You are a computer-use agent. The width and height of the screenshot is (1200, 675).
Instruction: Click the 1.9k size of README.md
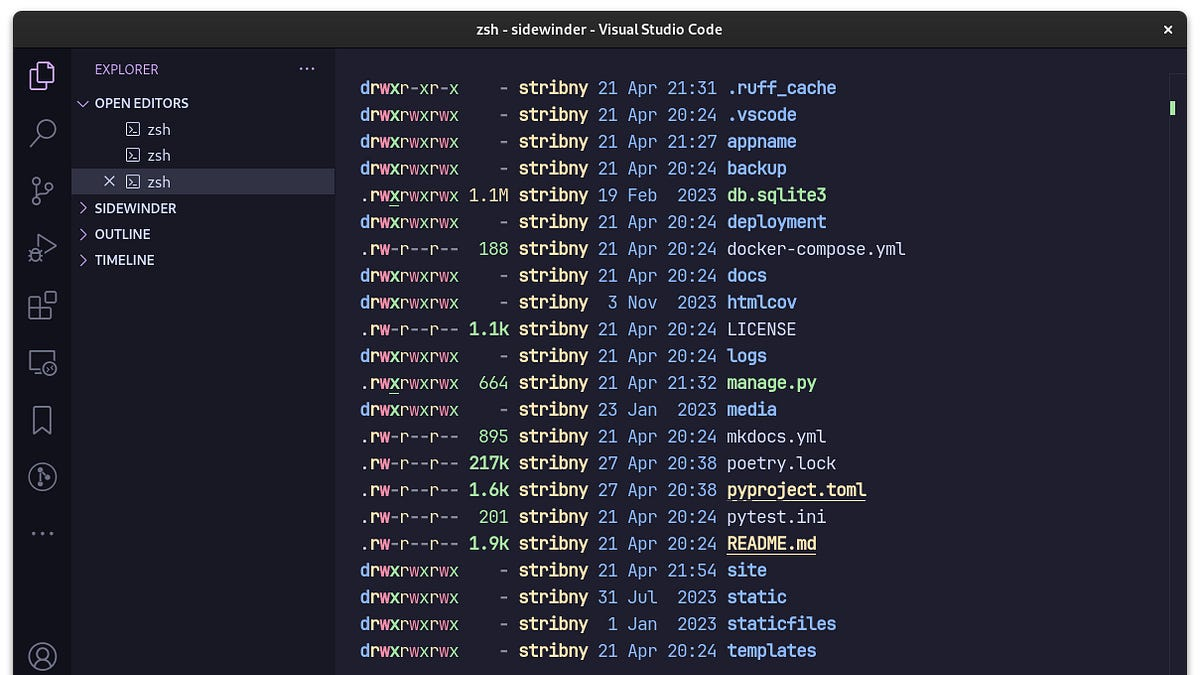pyautogui.click(x=488, y=544)
